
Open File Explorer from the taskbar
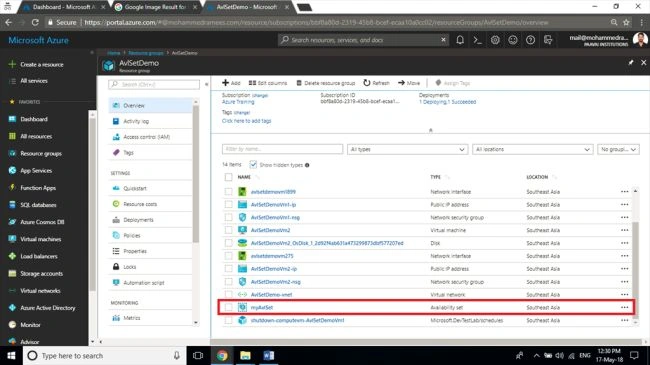(x=245, y=355)
